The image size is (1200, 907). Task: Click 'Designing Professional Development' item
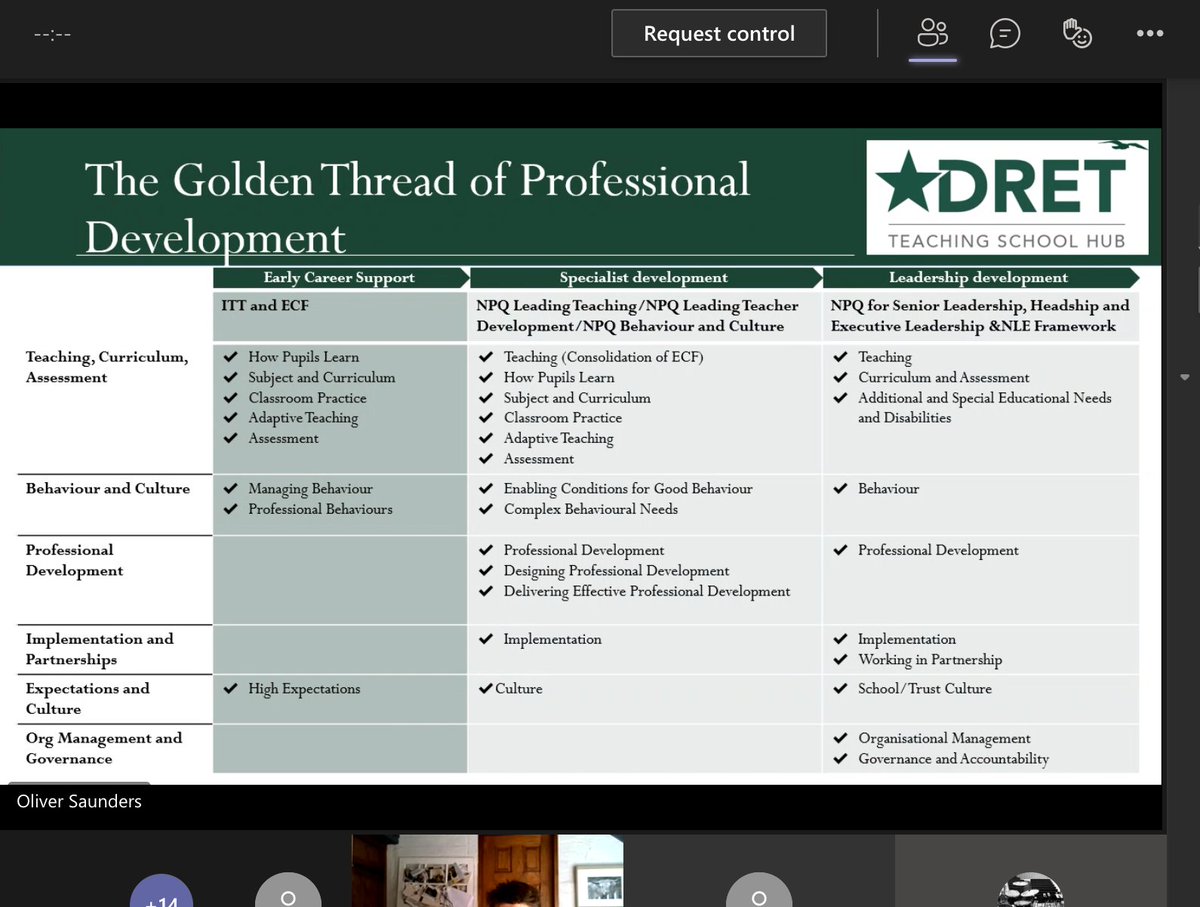(x=616, y=571)
